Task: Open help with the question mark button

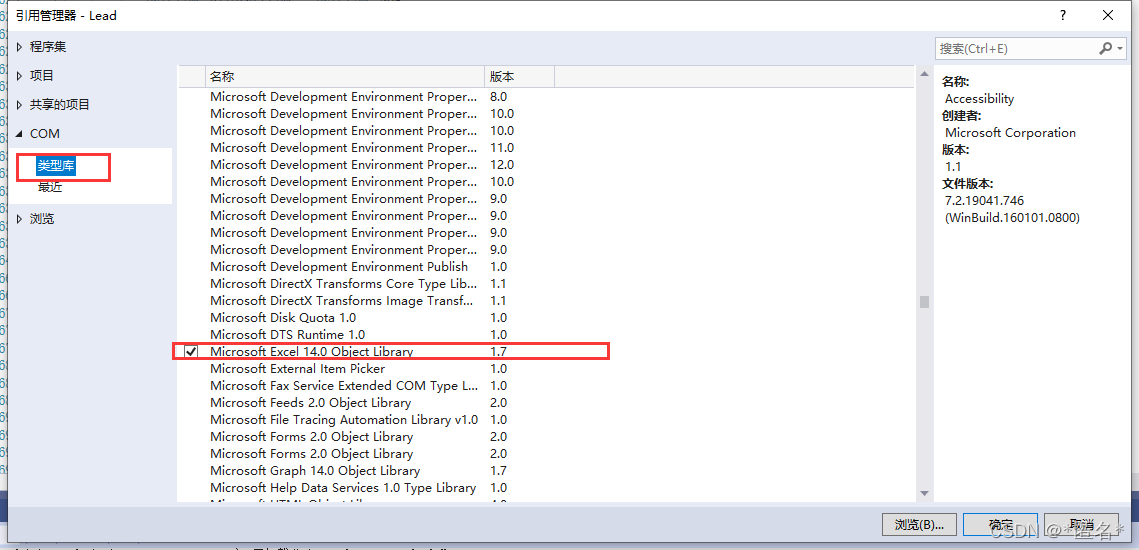Action: click(x=1062, y=15)
